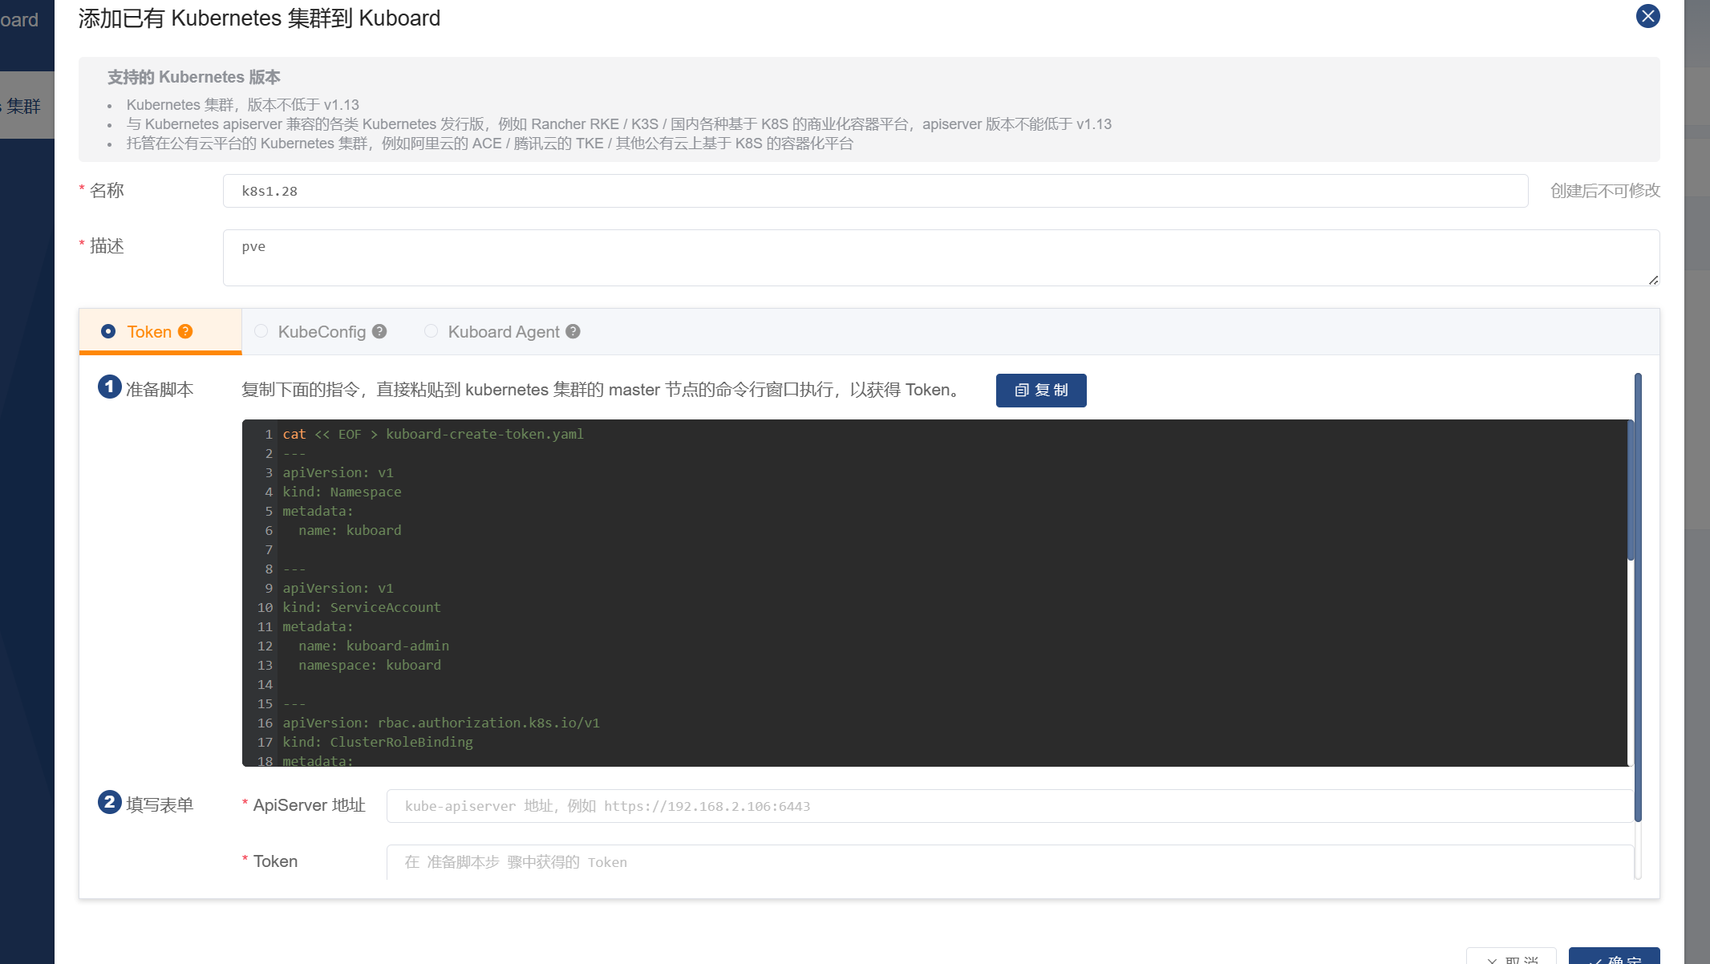This screenshot has height=964, width=1710.
Task: Click 'metadata:' on code line 11
Action: pos(318,627)
